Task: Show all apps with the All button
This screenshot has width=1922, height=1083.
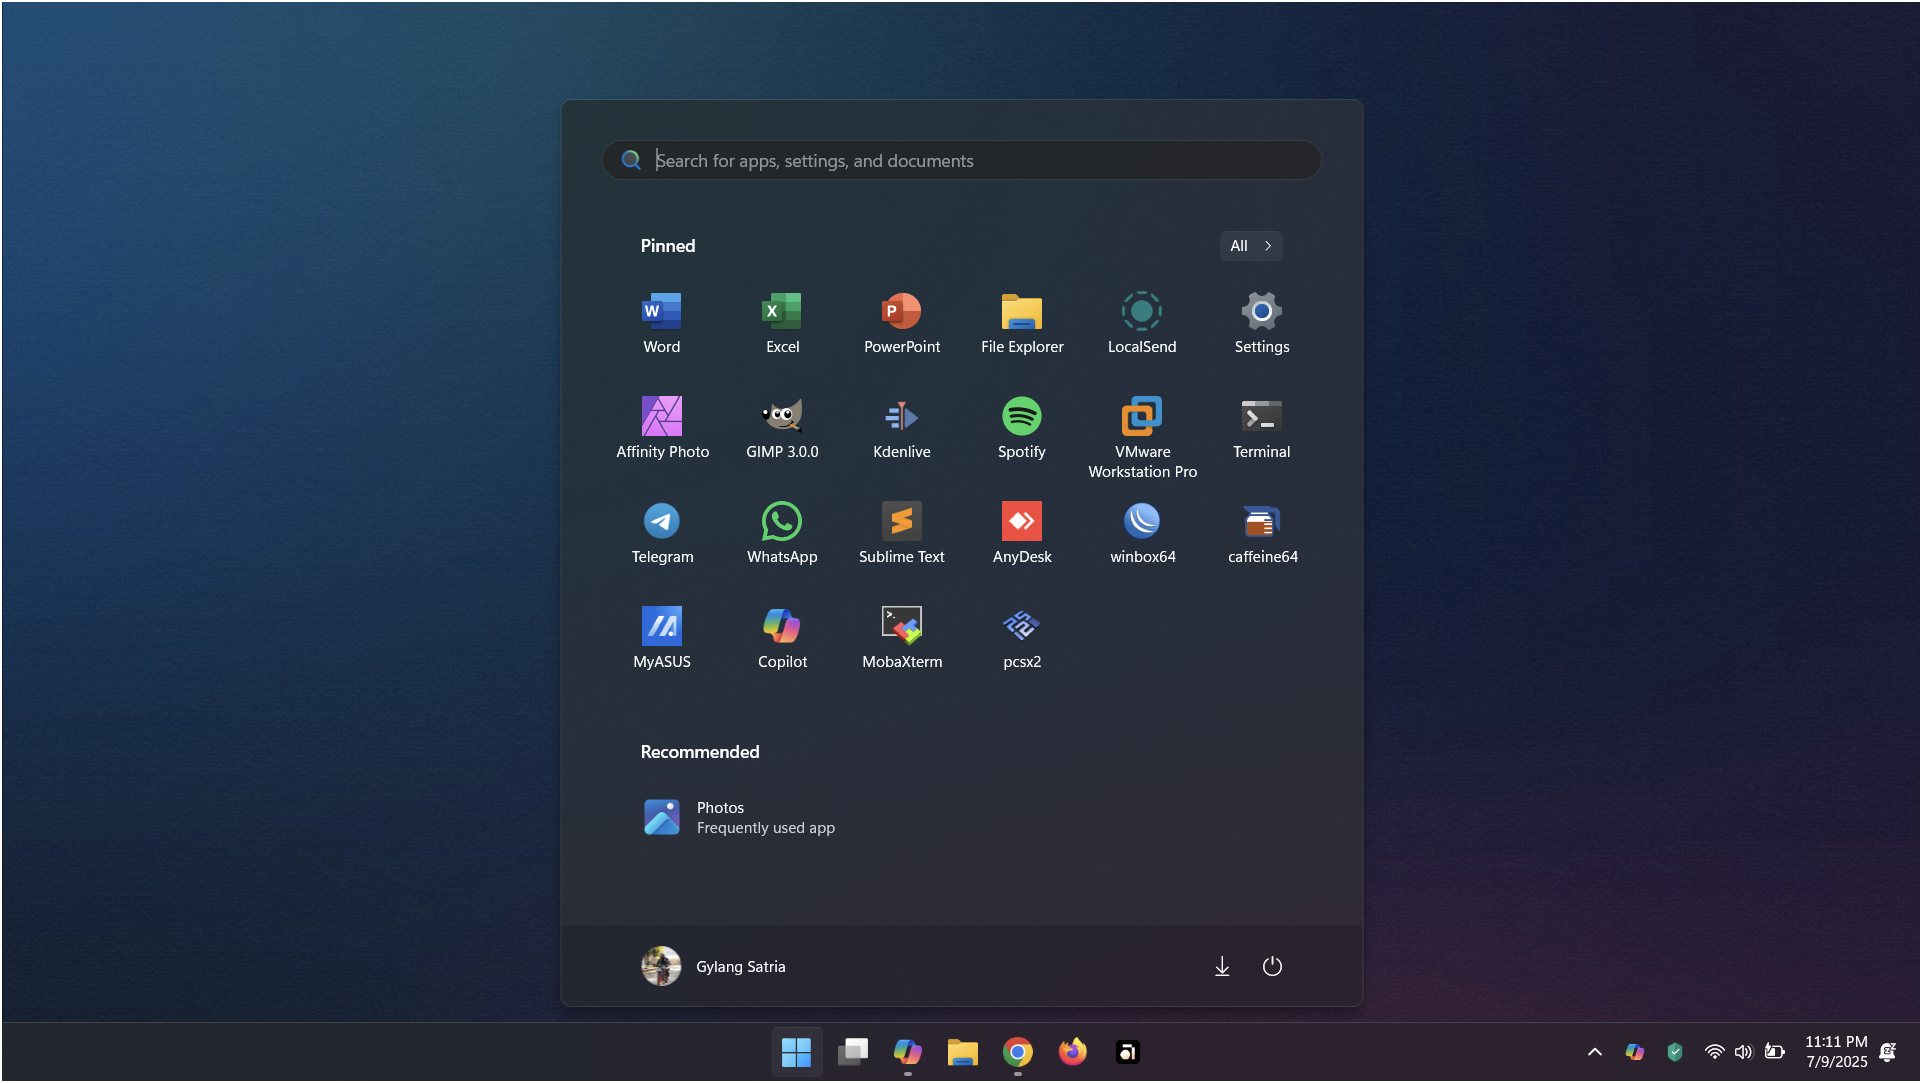Action: click(1250, 246)
